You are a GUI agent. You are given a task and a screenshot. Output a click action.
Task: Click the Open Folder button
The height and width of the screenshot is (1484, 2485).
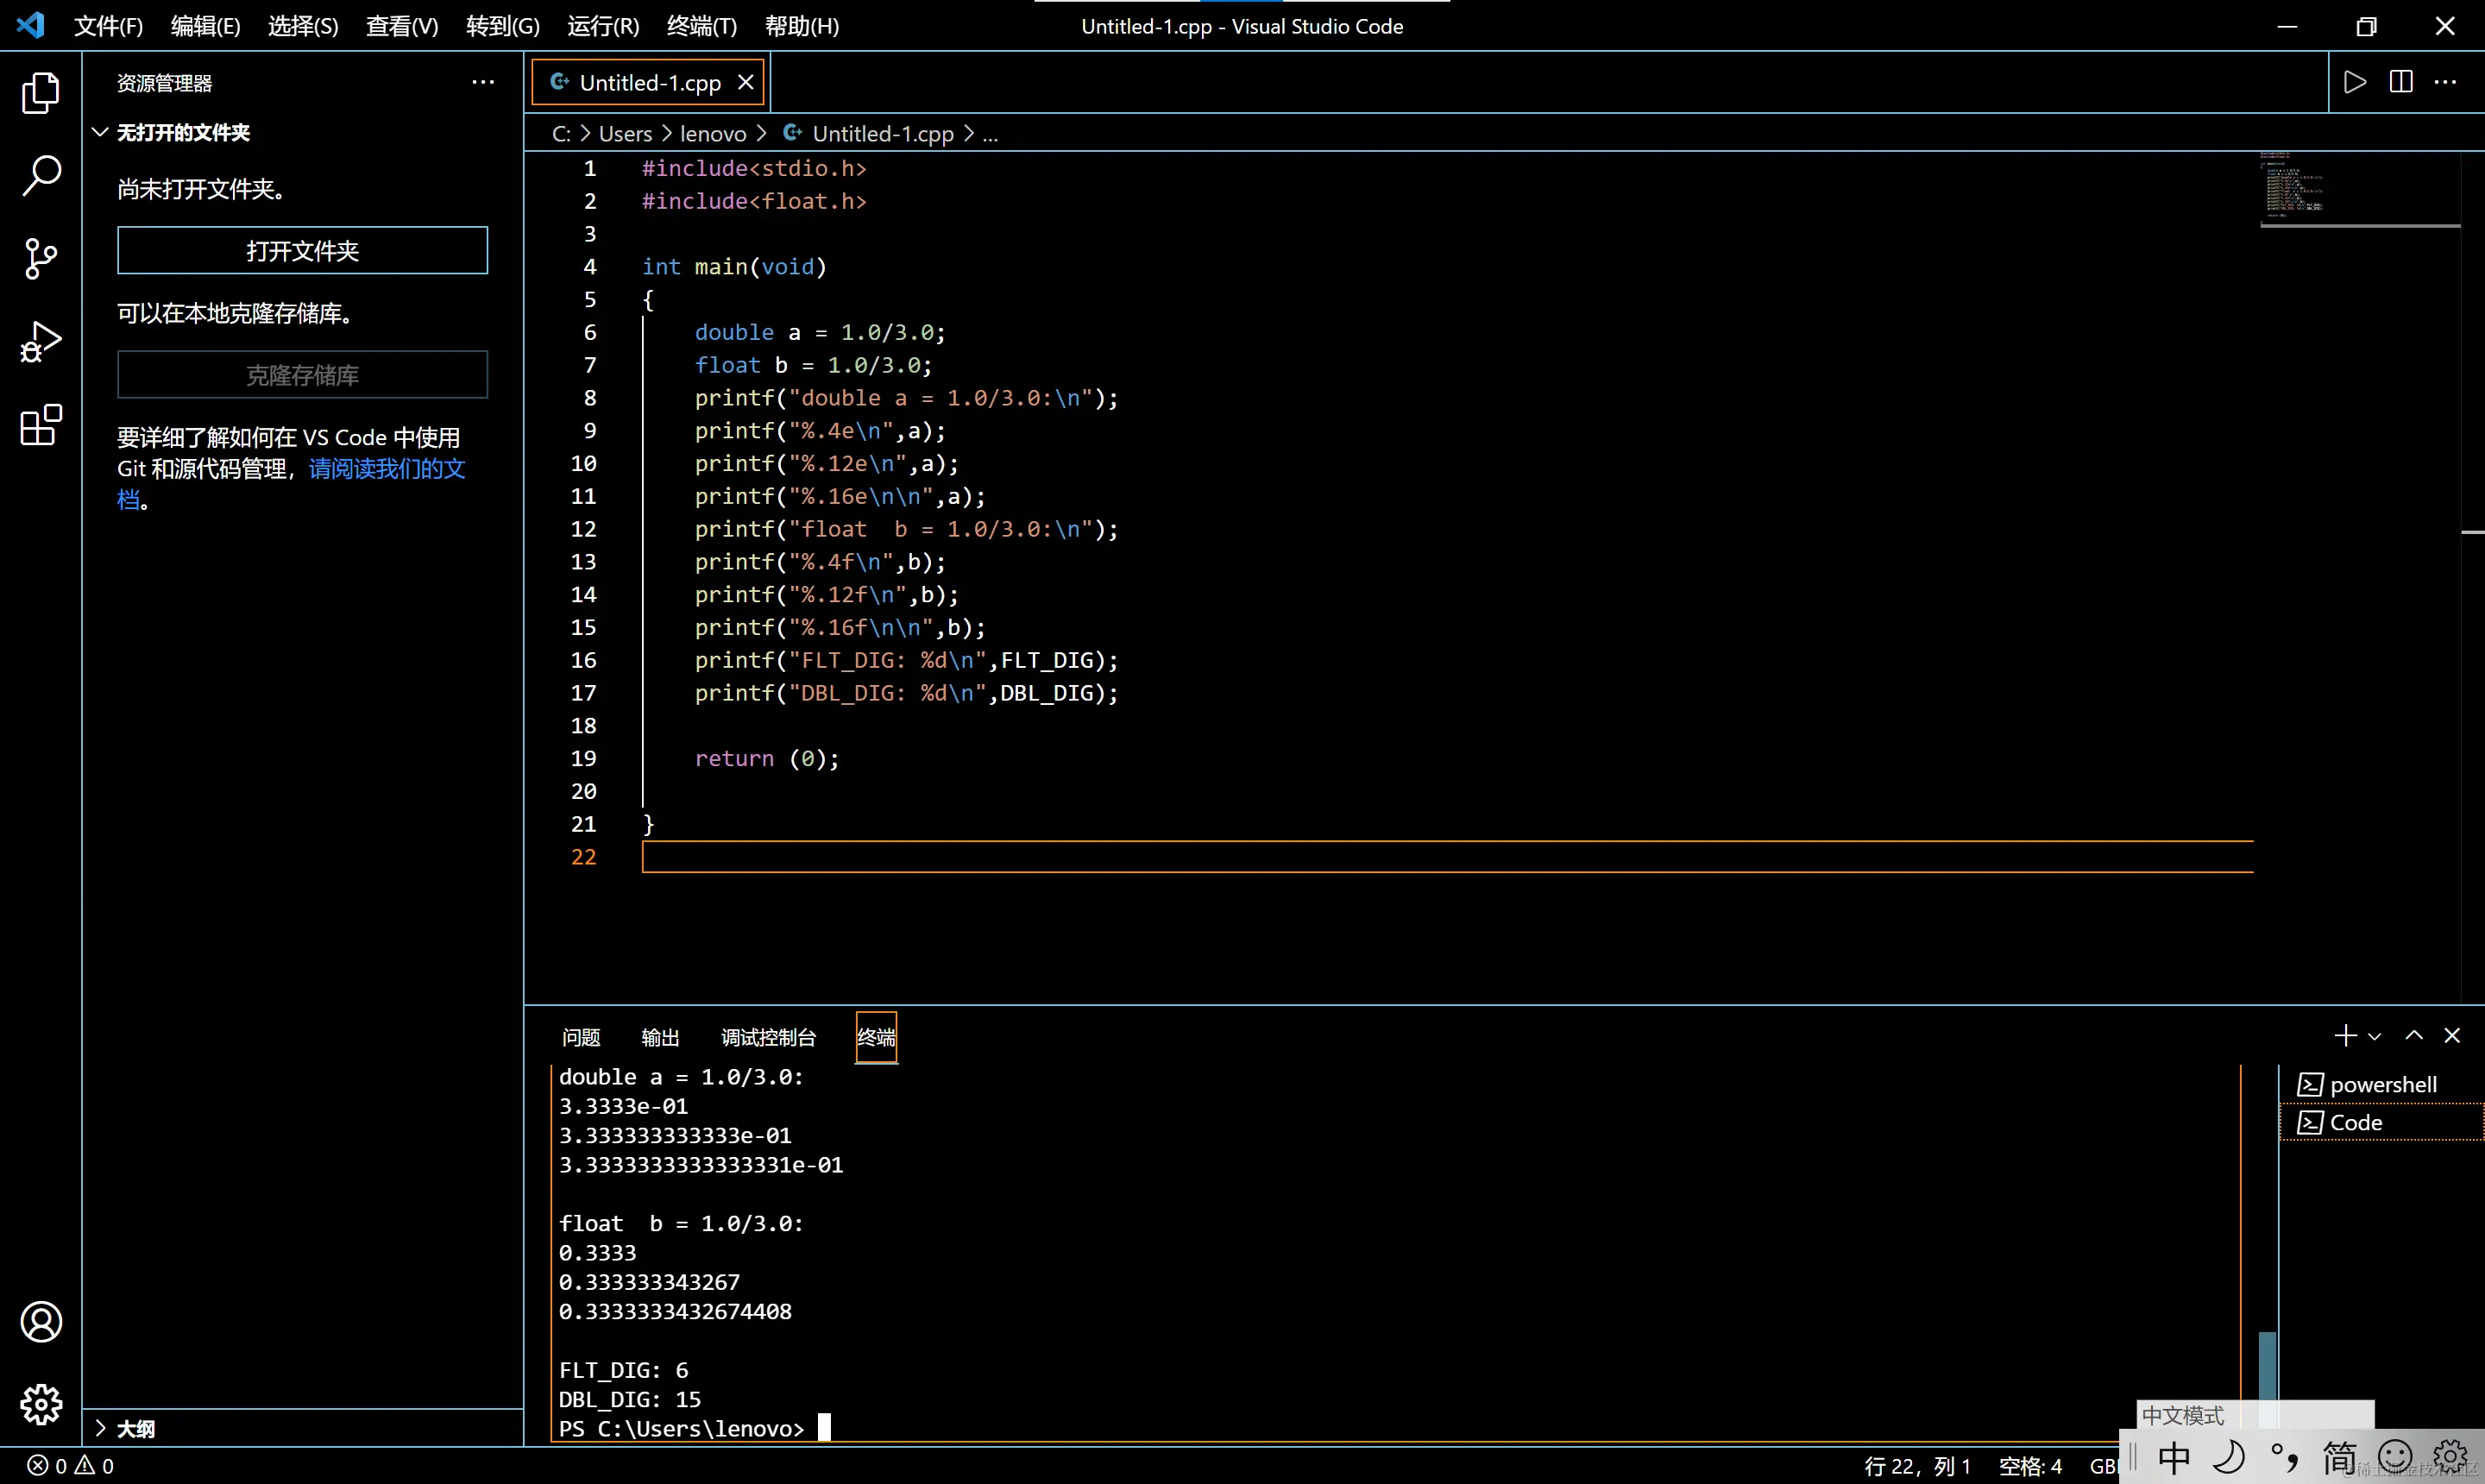[x=302, y=250]
